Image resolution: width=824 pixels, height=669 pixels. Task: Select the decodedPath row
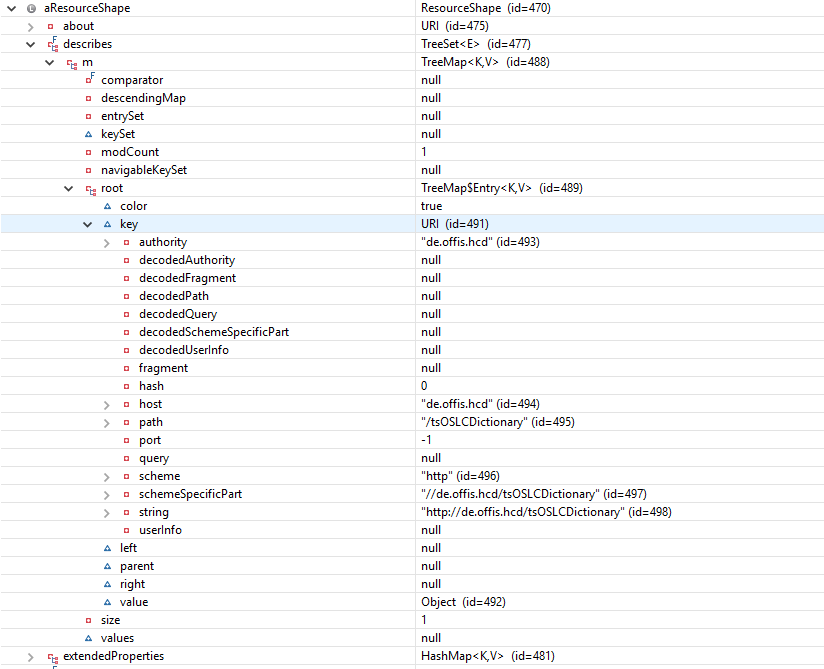[x=412, y=296]
